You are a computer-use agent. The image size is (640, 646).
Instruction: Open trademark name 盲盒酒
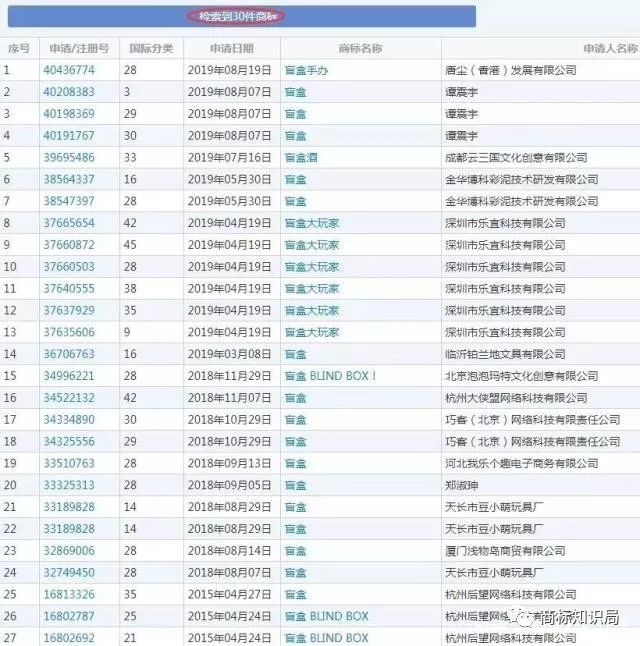click(301, 158)
